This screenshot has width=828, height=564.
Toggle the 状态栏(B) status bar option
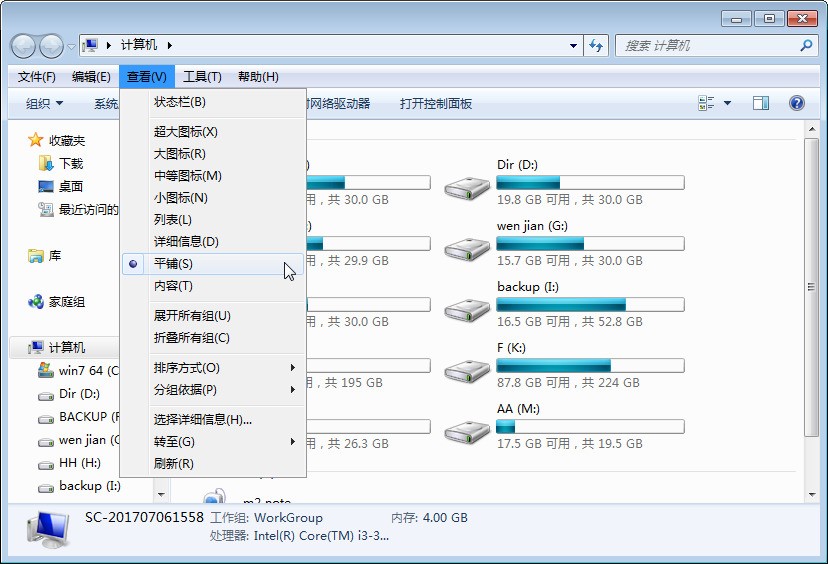pyautogui.click(x=213, y=102)
